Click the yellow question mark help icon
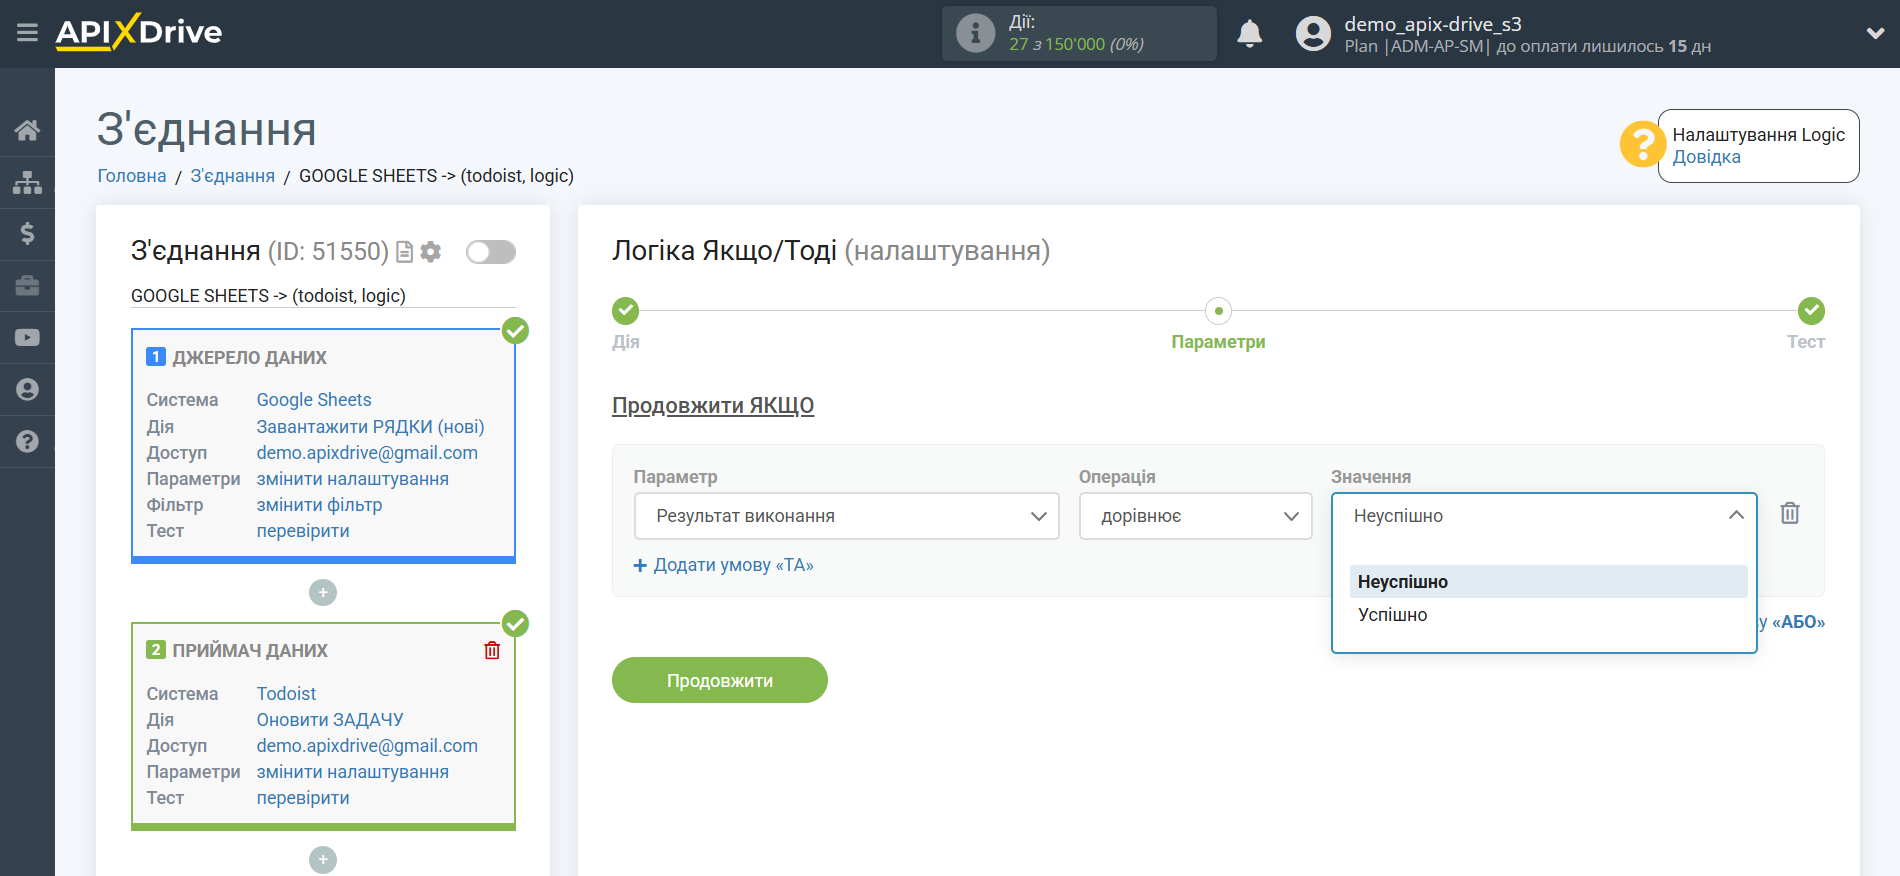This screenshot has height=876, width=1900. tap(1642, 144)
